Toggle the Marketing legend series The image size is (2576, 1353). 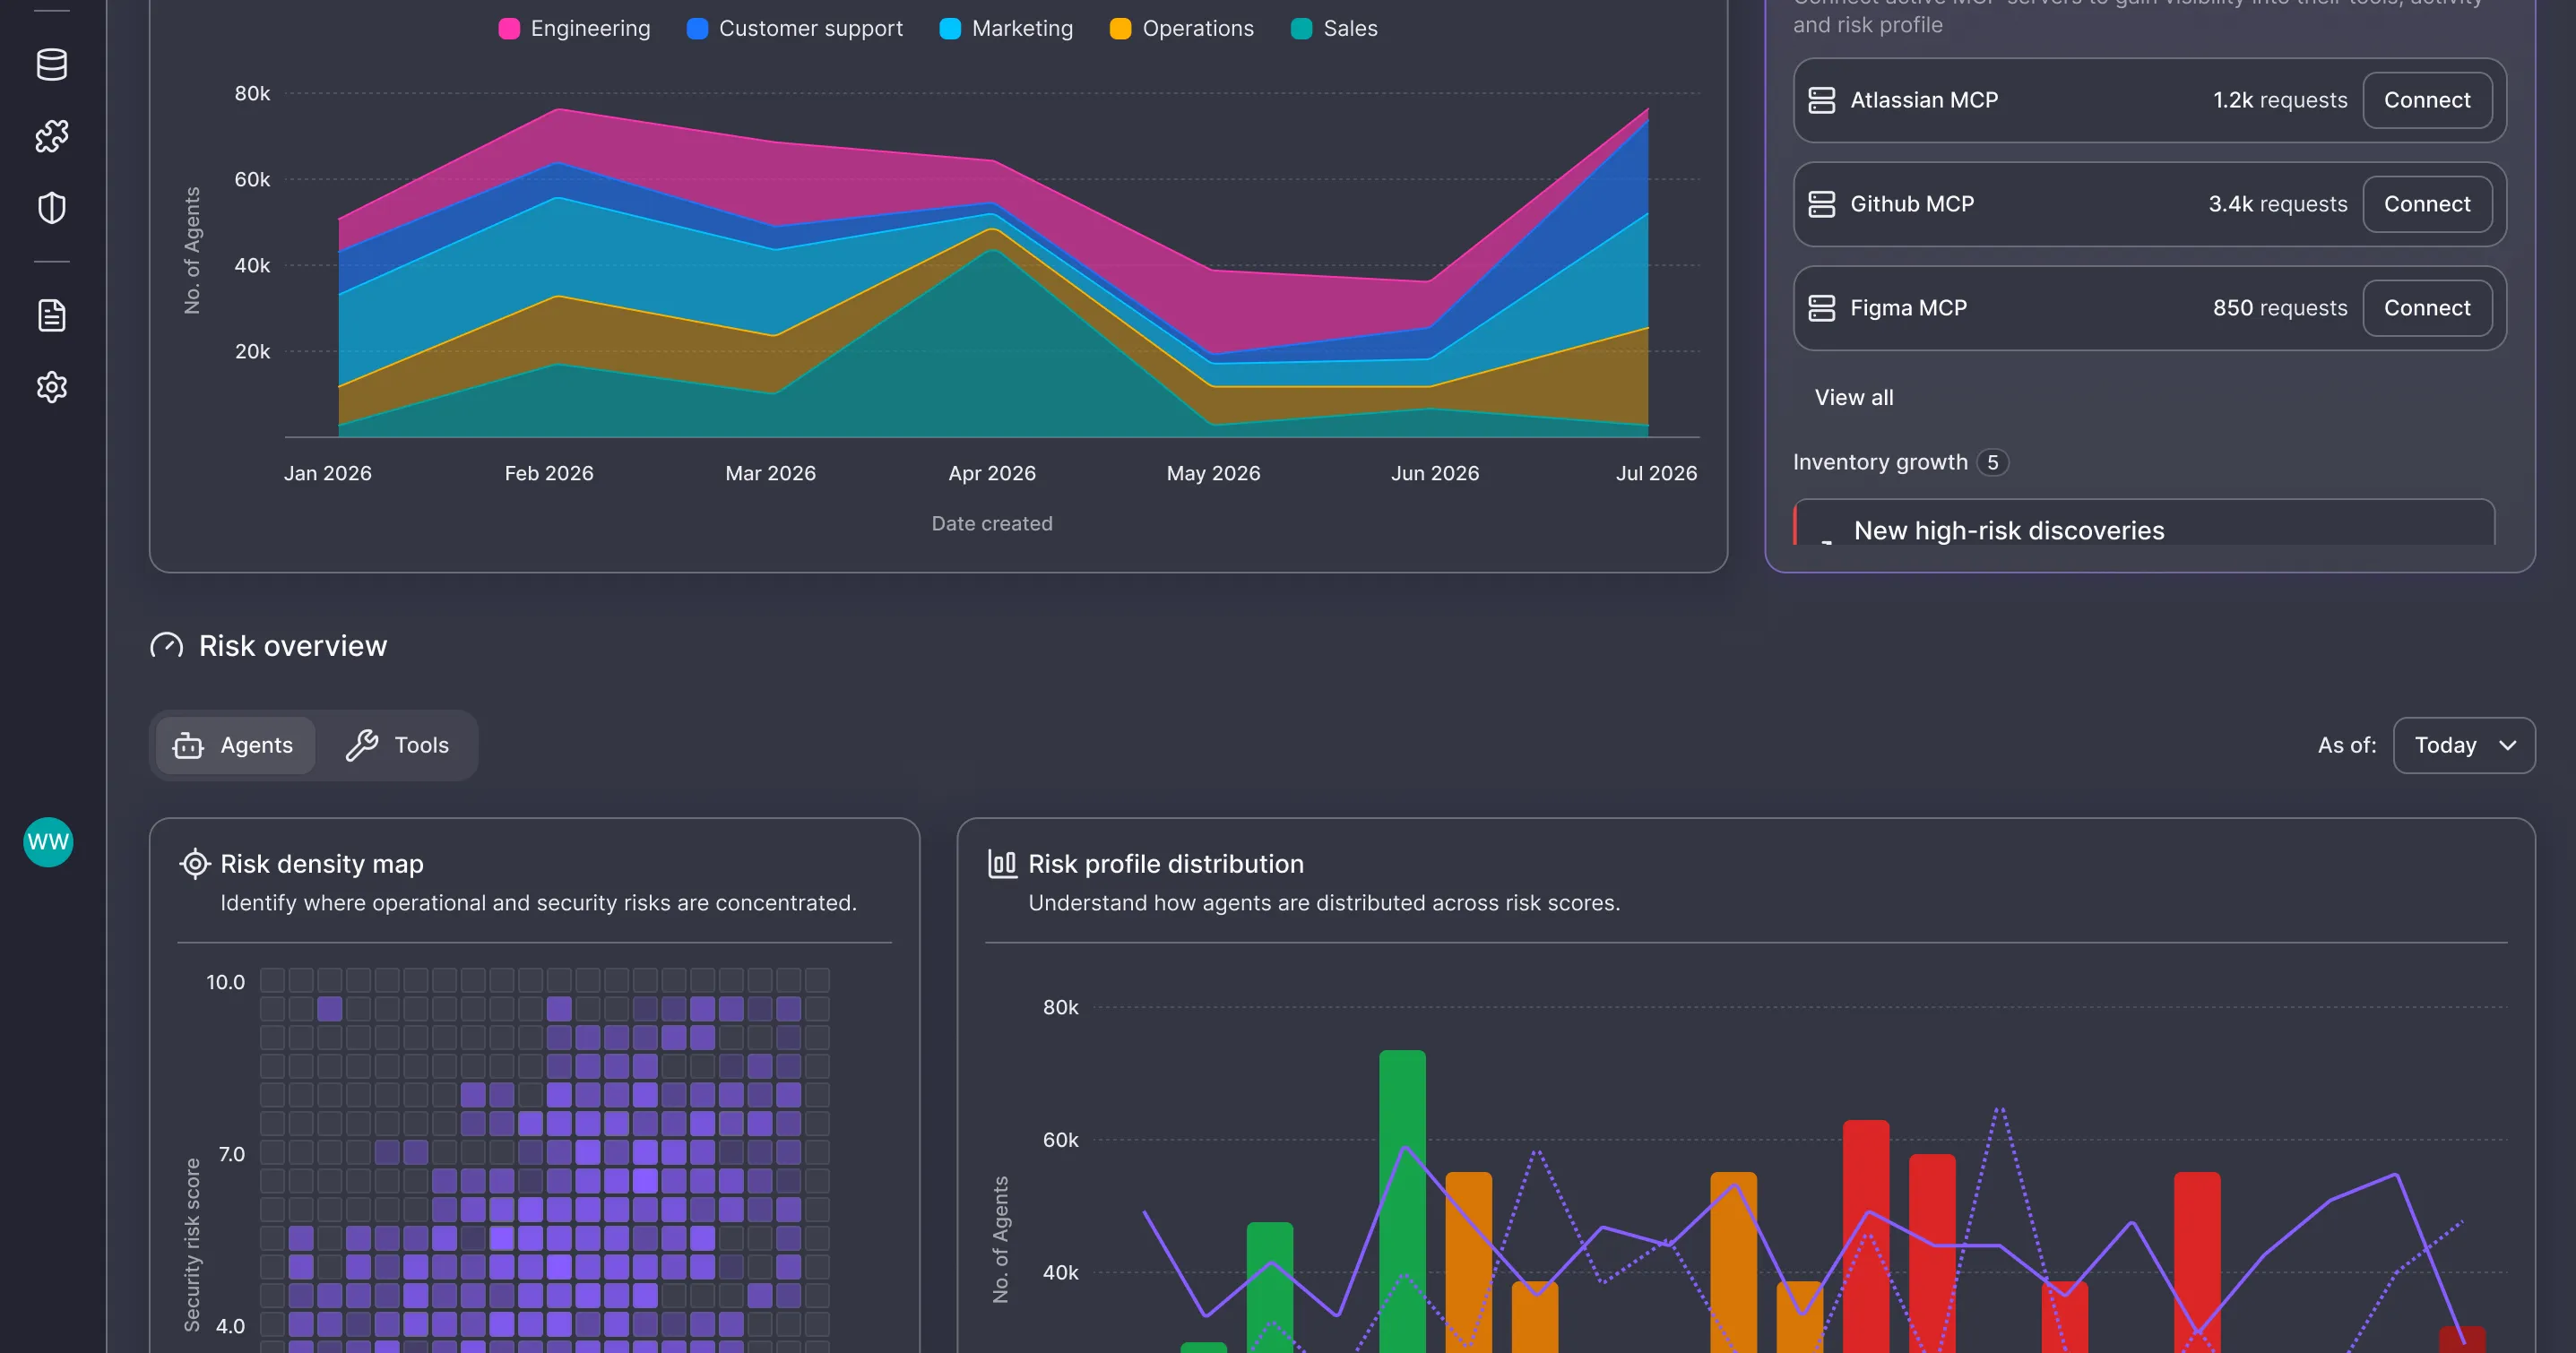(x=1007, y=28)
